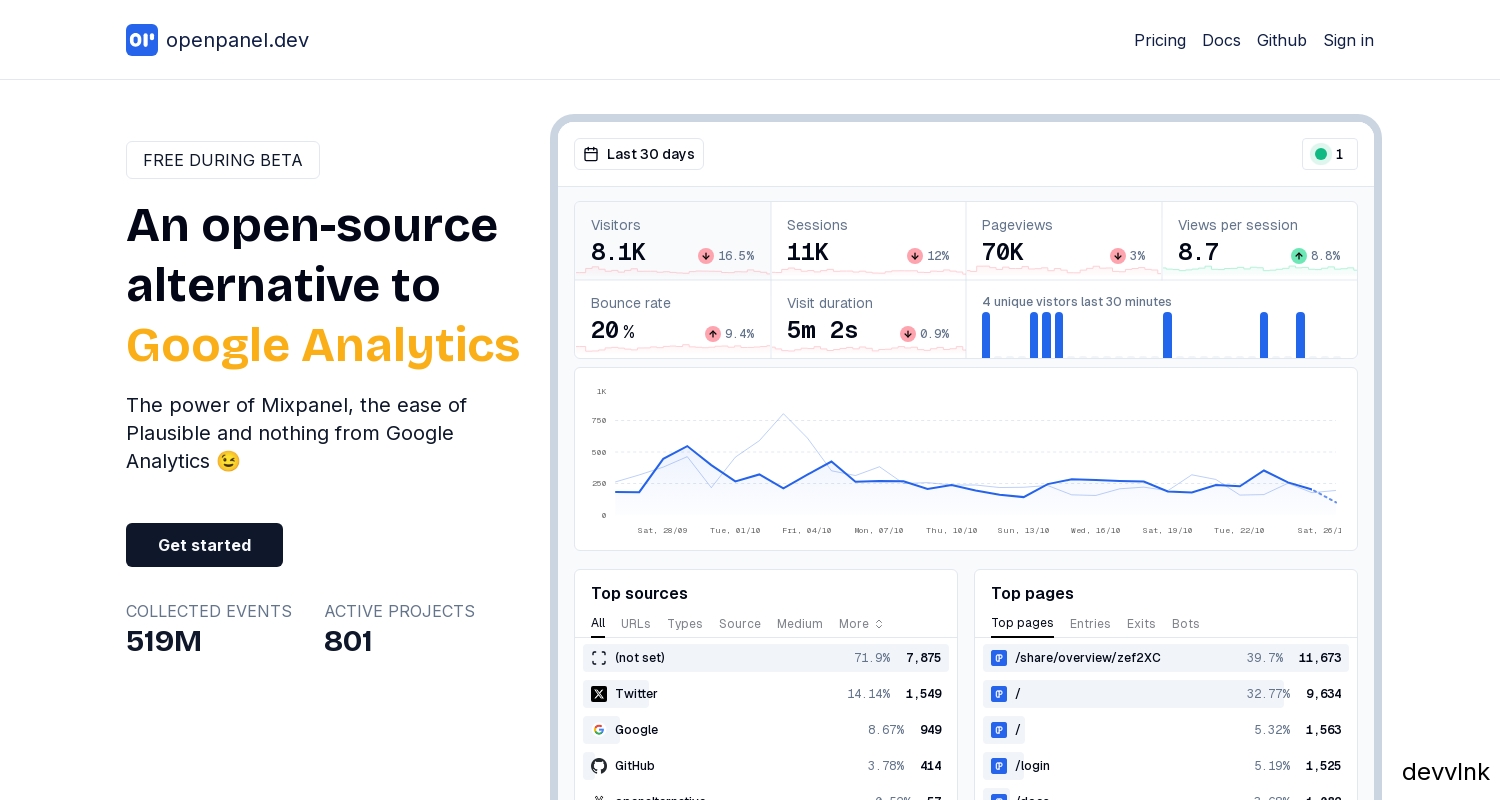Click the Views per session up arrow
Viewport: 1500px width, 800px height.
click(1299, 256)
